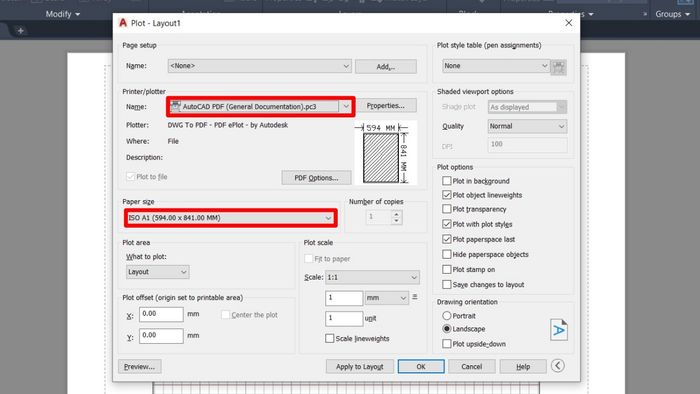This screenshot has height=394, width=700.
Task: Open the printer Name dropdown
Action: coord(261,107)
